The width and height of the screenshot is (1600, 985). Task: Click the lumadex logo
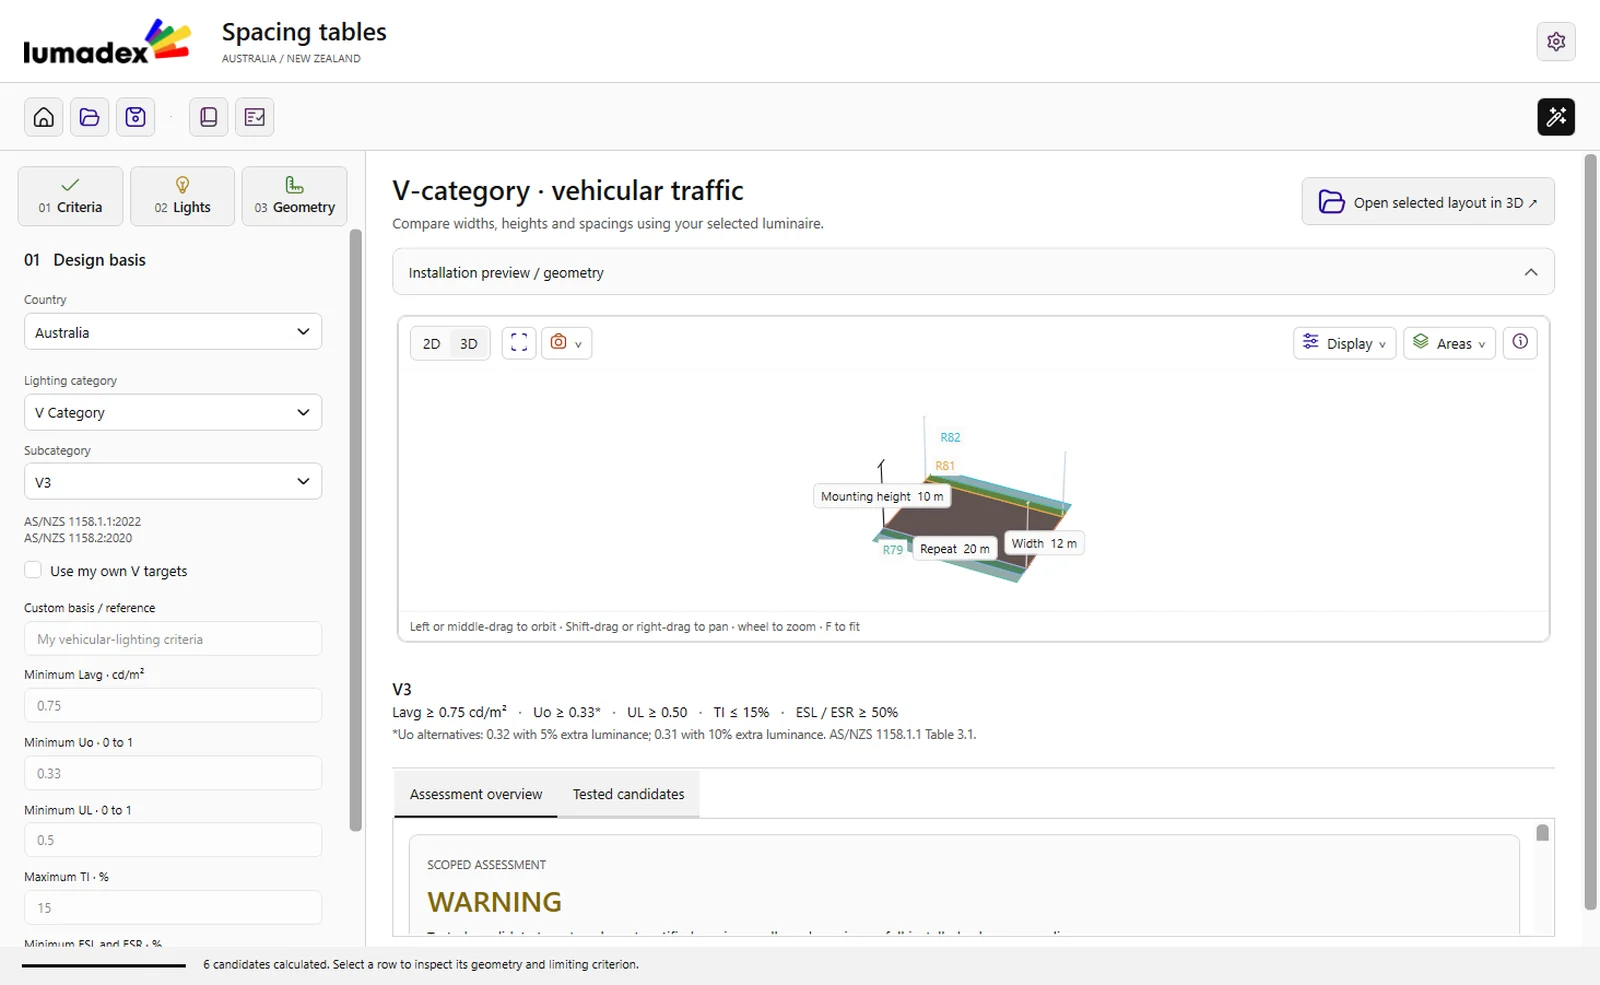(107, 42)
